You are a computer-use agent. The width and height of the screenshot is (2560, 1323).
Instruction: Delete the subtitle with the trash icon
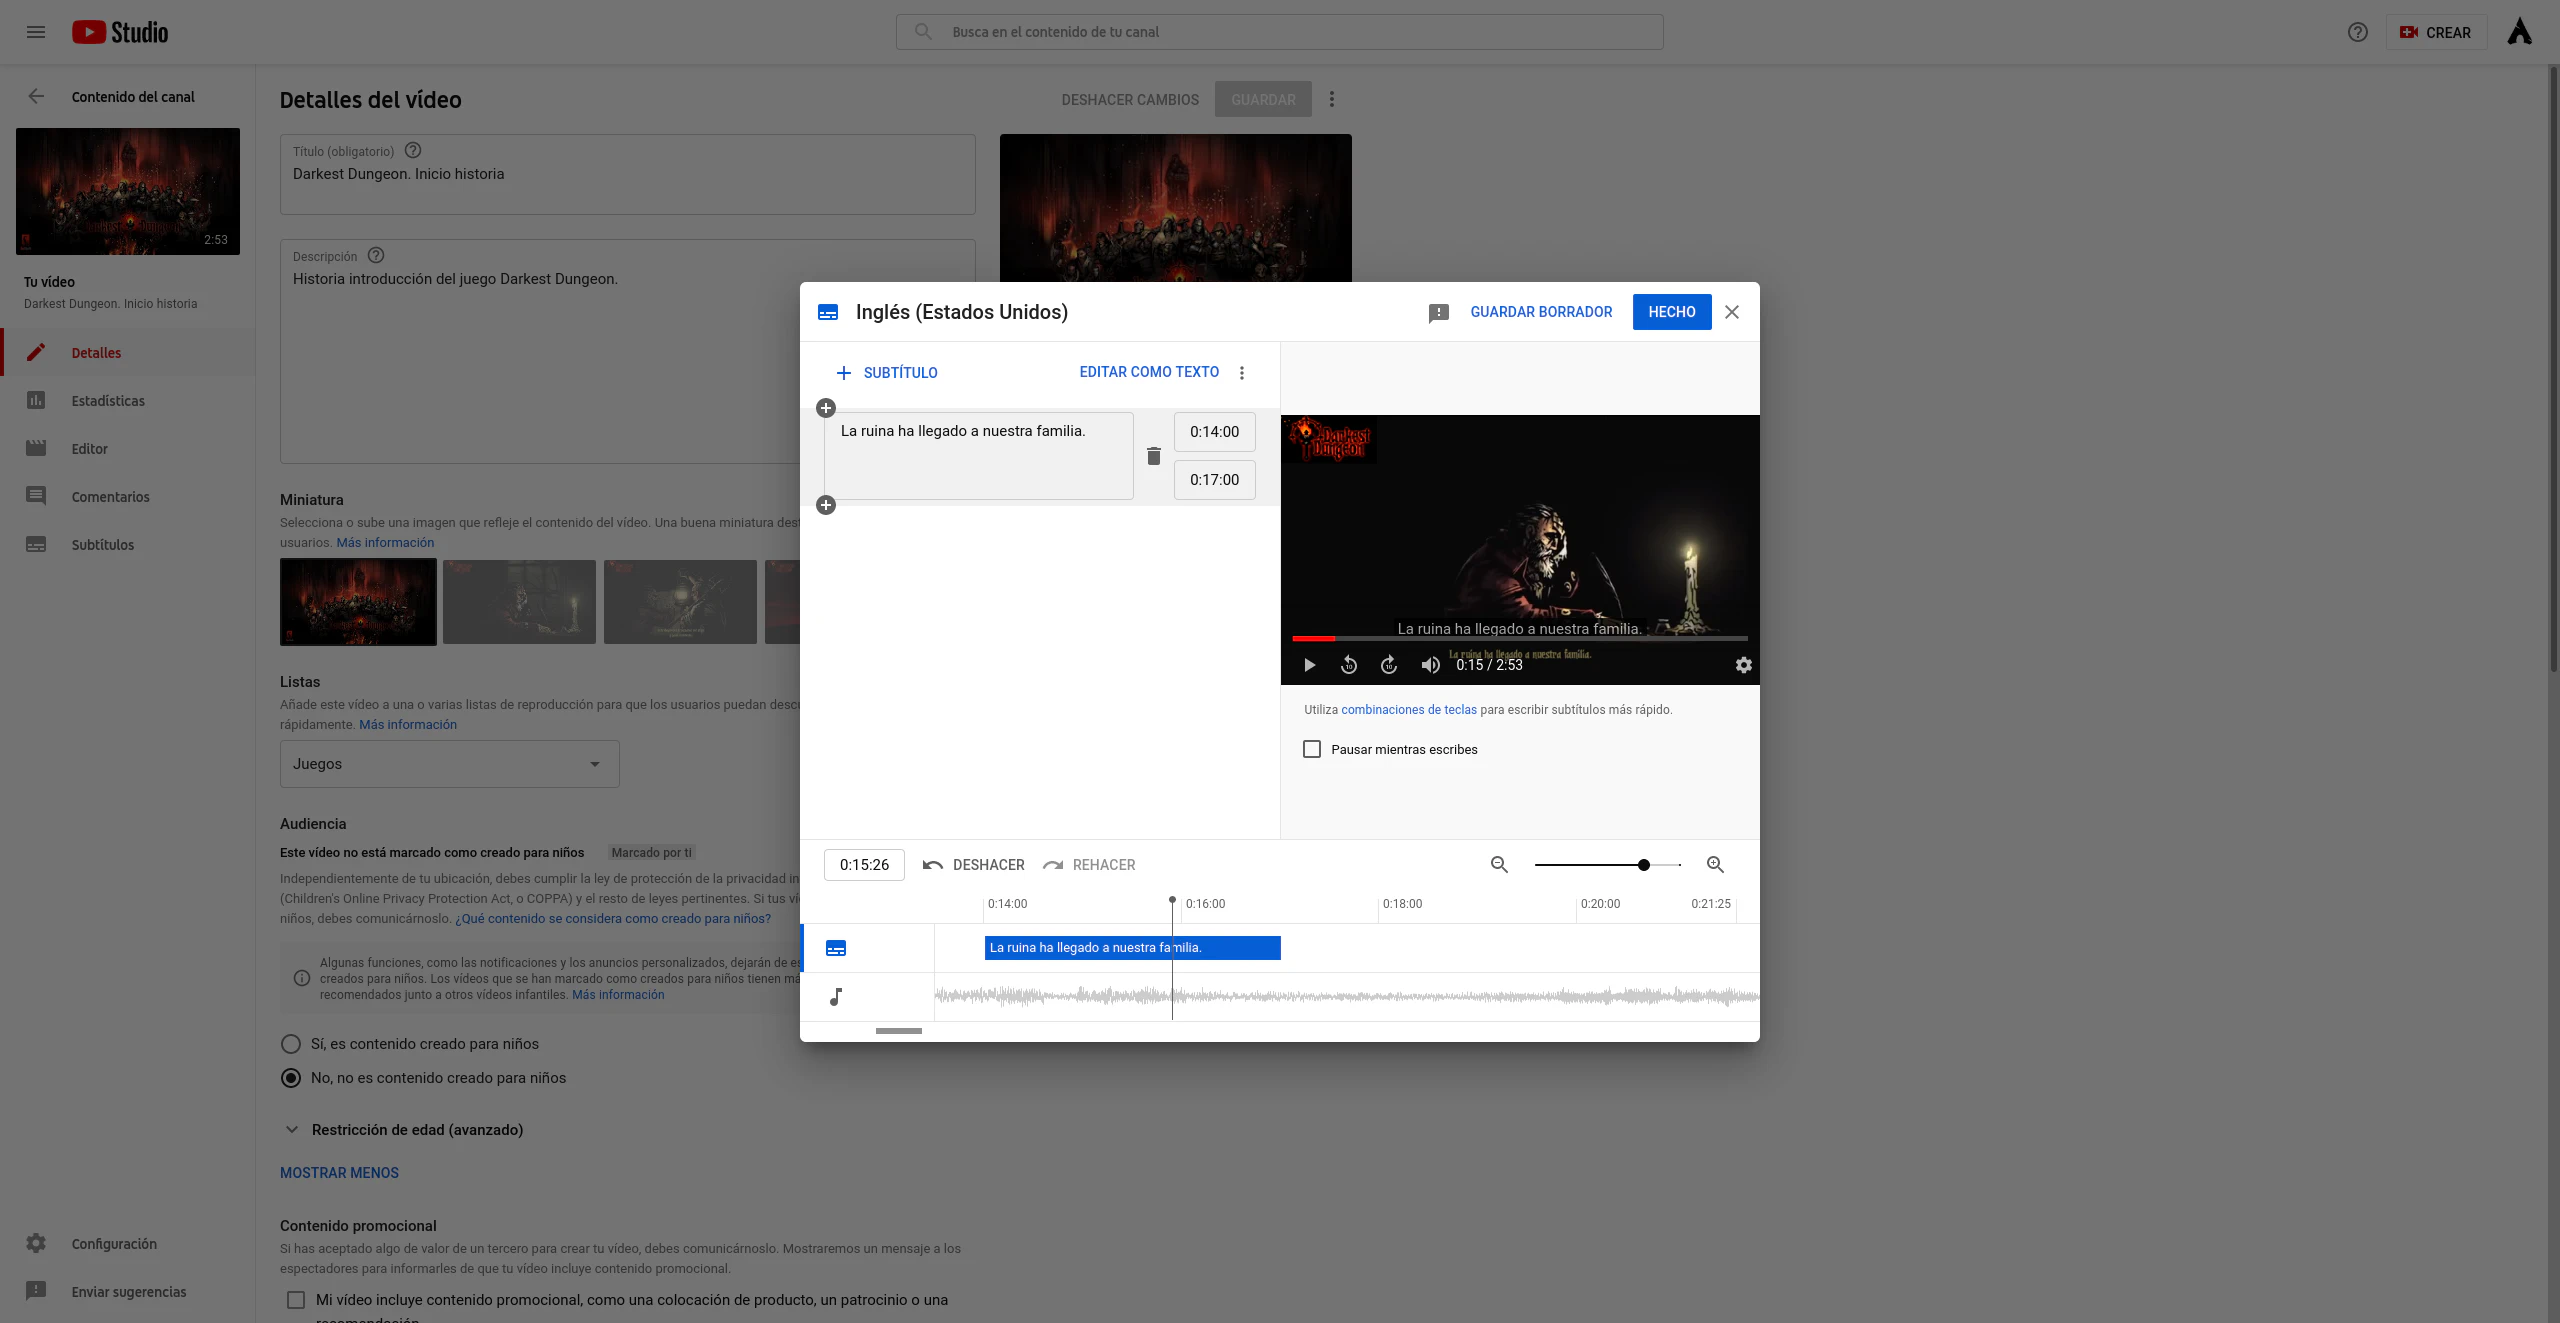1153,456
